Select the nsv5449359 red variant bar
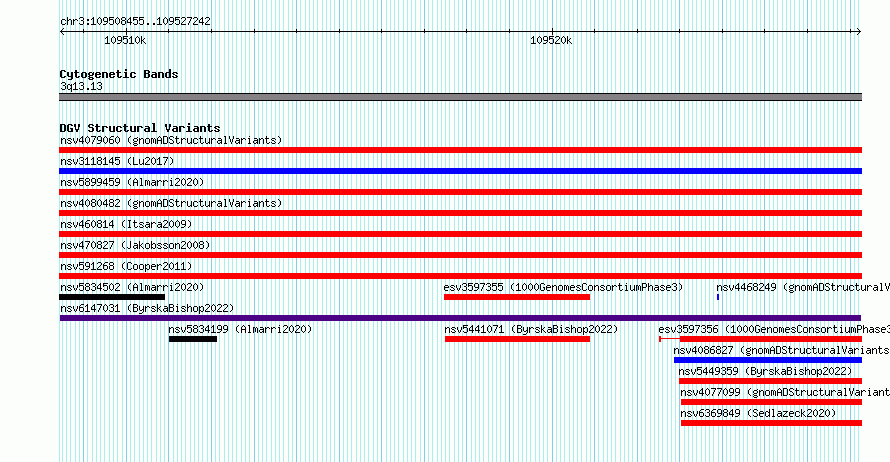The image size is (890, 462). tap(770, 381)
